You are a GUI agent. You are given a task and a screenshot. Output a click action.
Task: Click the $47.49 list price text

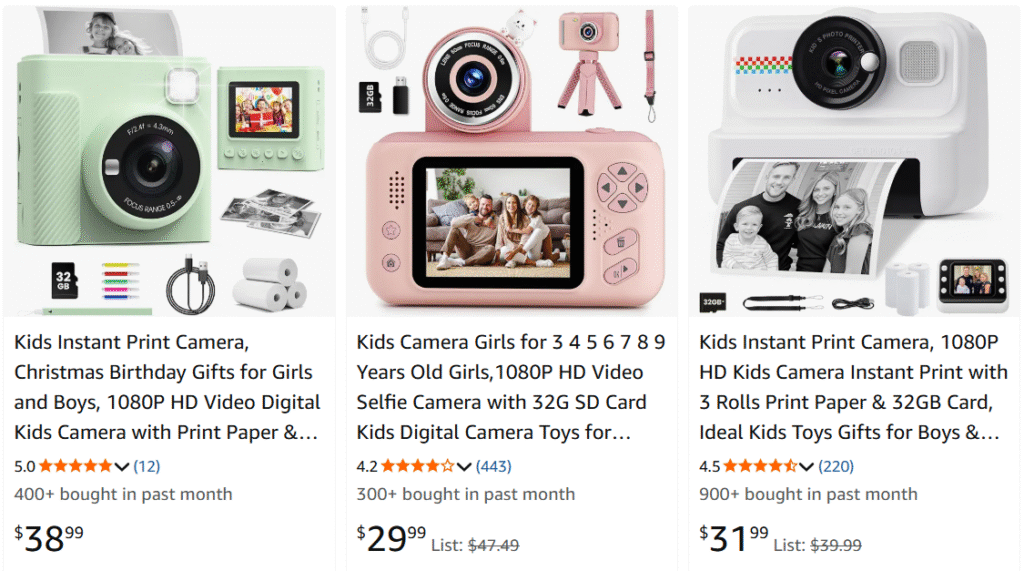pos(493,545)
